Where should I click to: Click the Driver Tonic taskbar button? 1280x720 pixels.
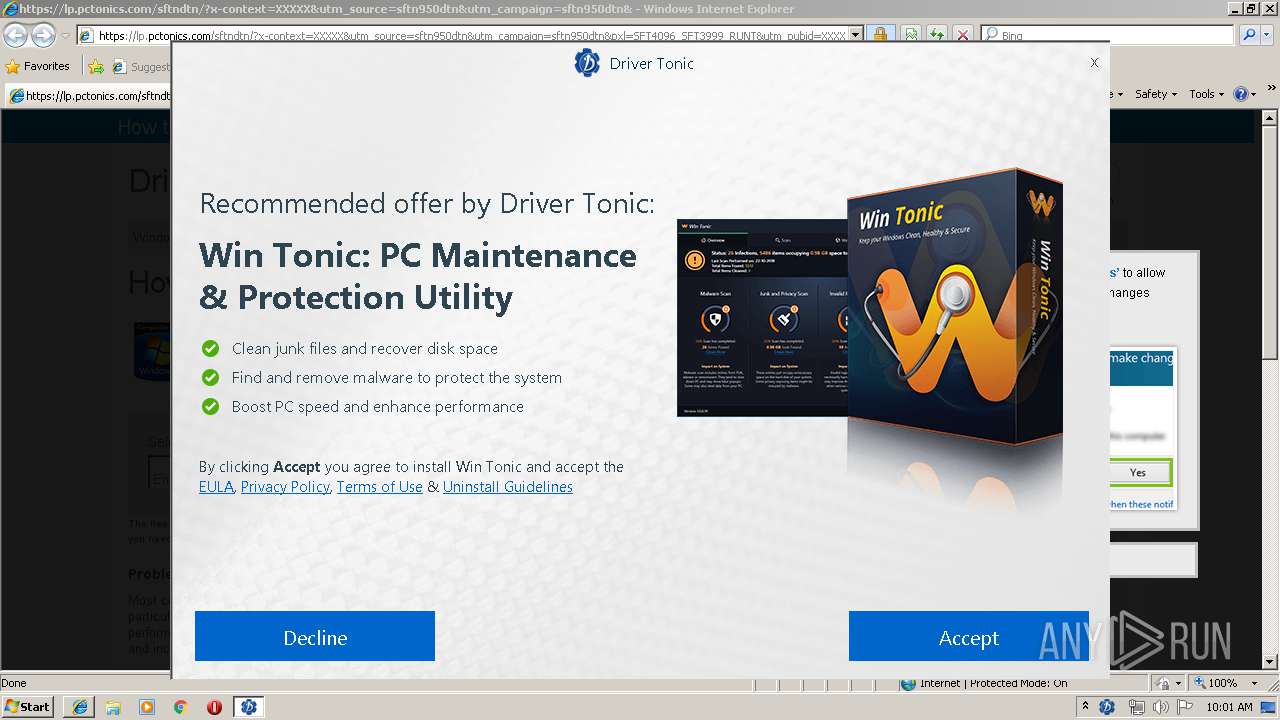(249, 707)
